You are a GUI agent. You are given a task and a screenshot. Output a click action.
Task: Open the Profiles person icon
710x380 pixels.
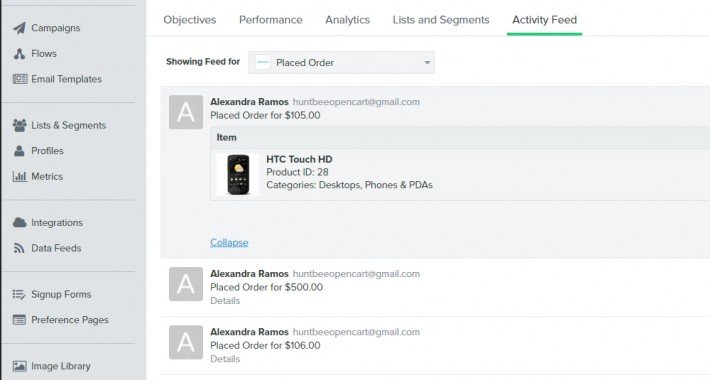coord(19,151)
